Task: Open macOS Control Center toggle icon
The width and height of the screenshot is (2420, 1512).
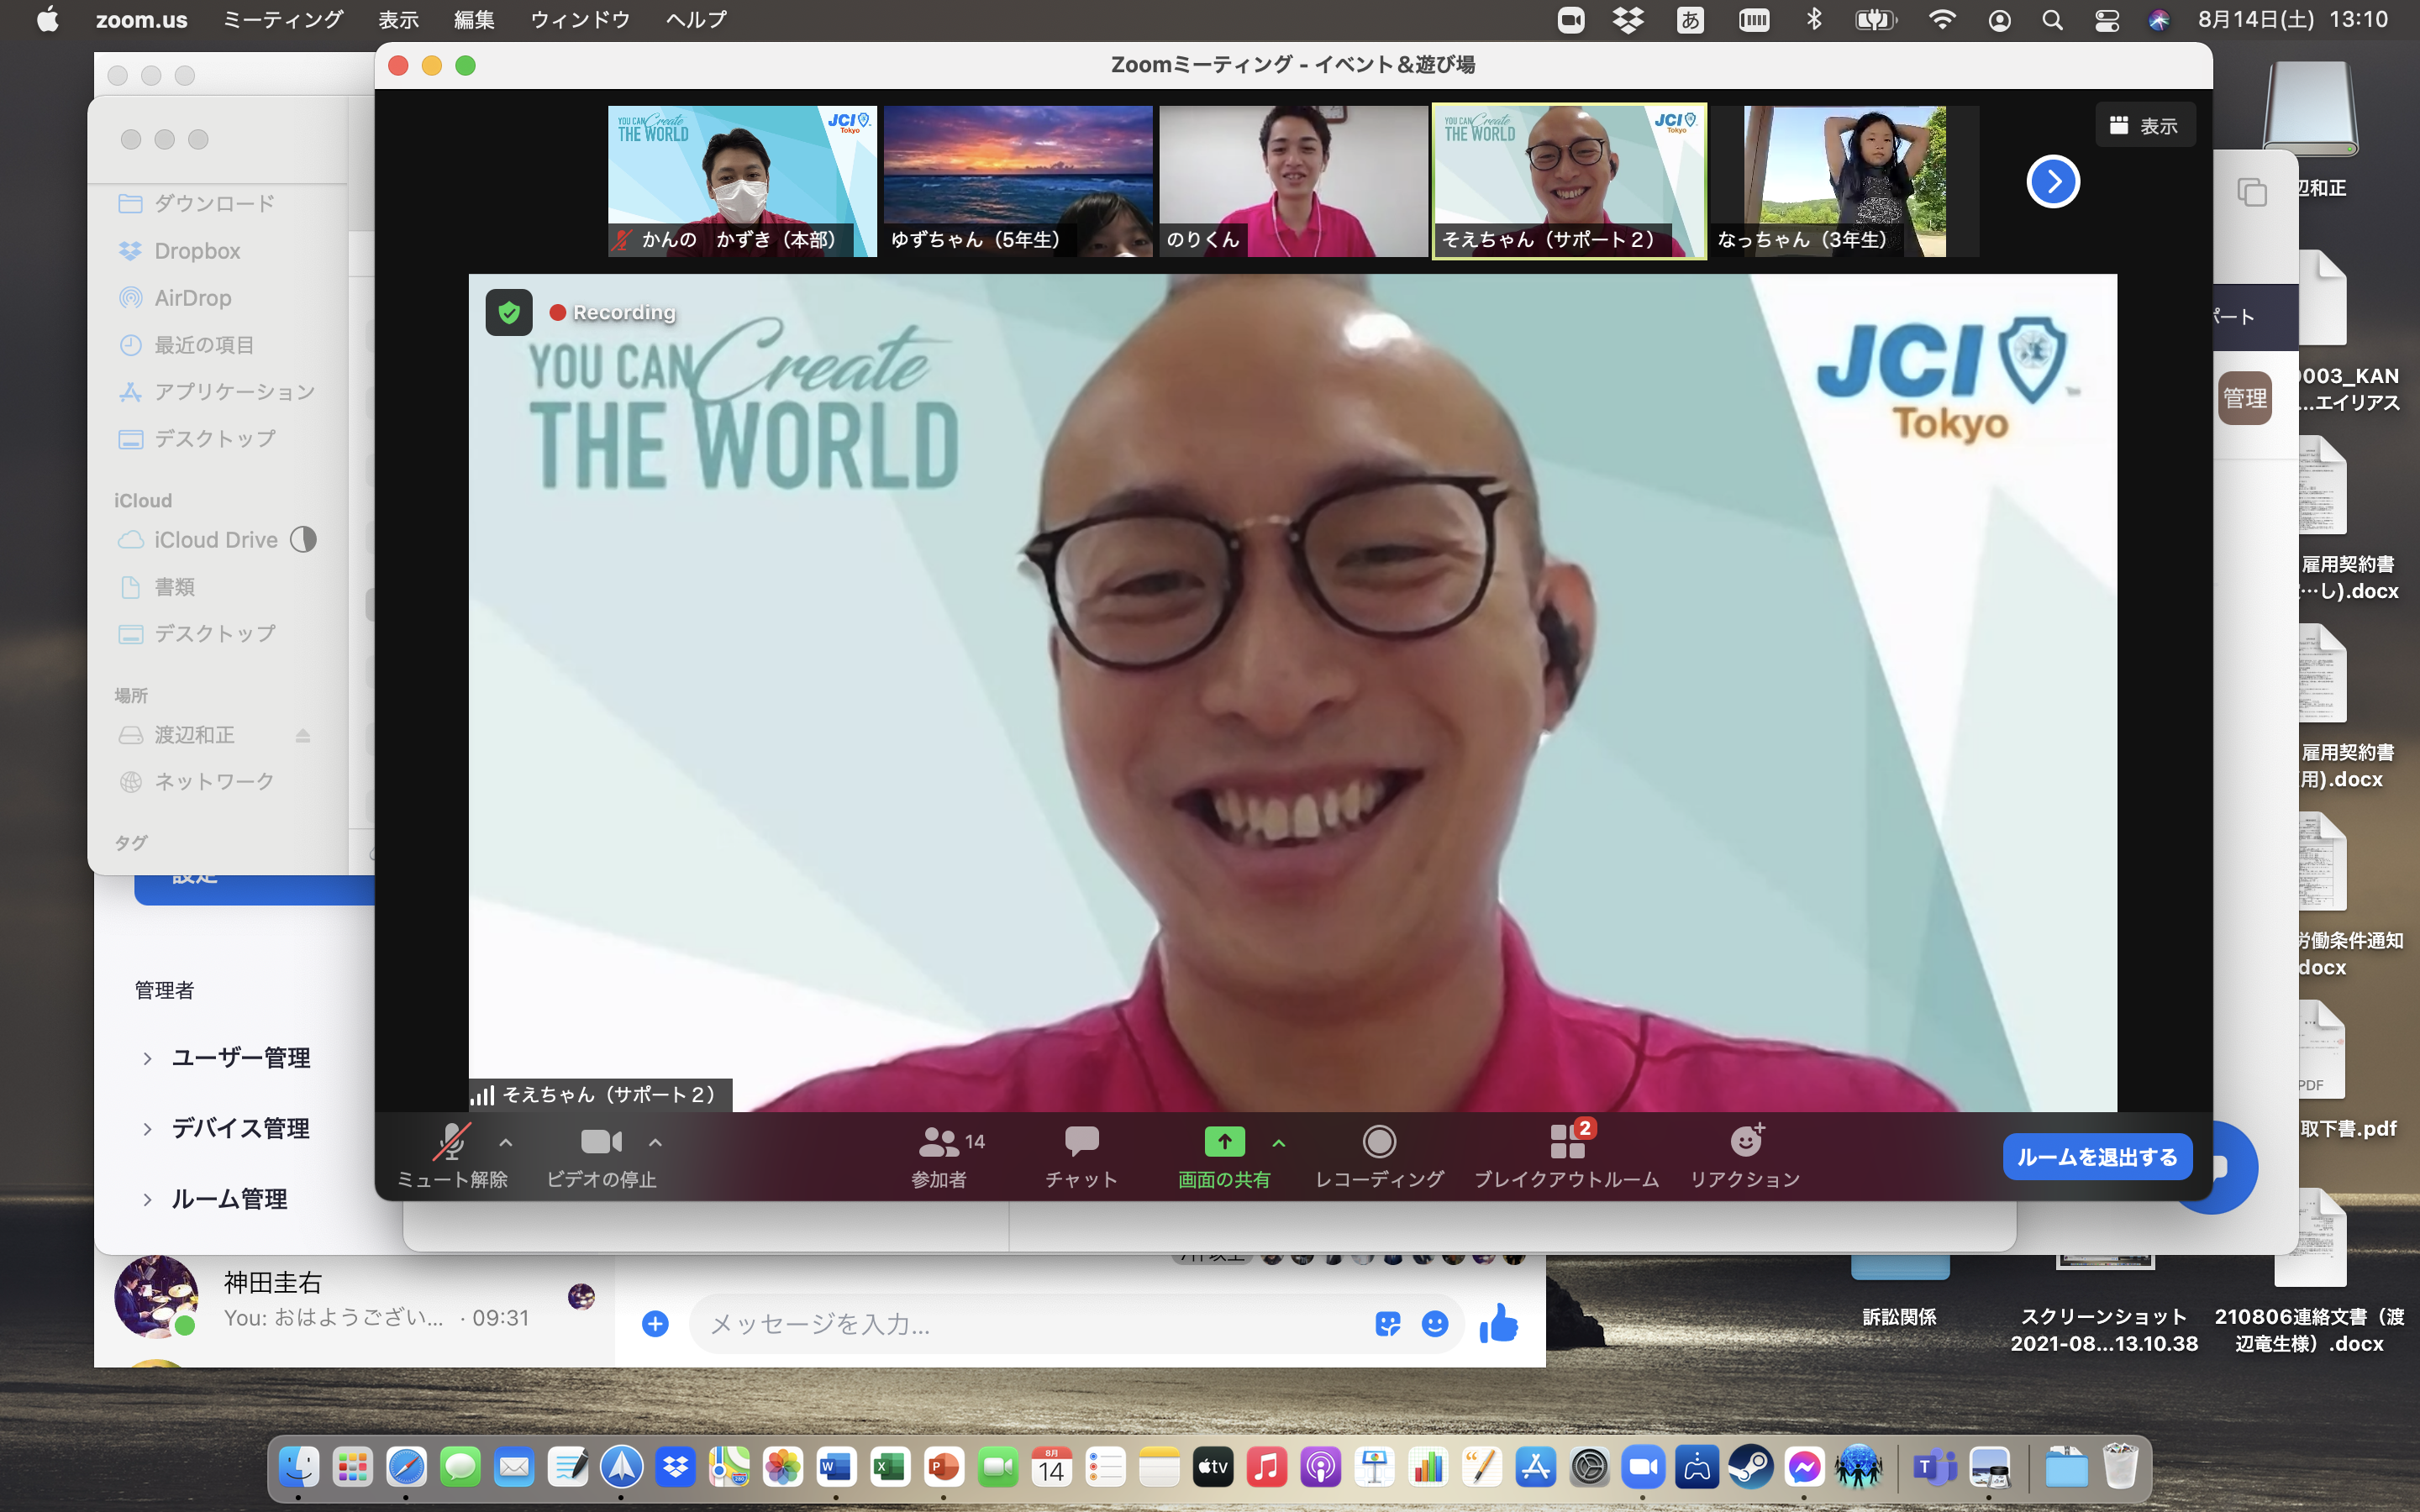Action: click(x=2106, y=20)
